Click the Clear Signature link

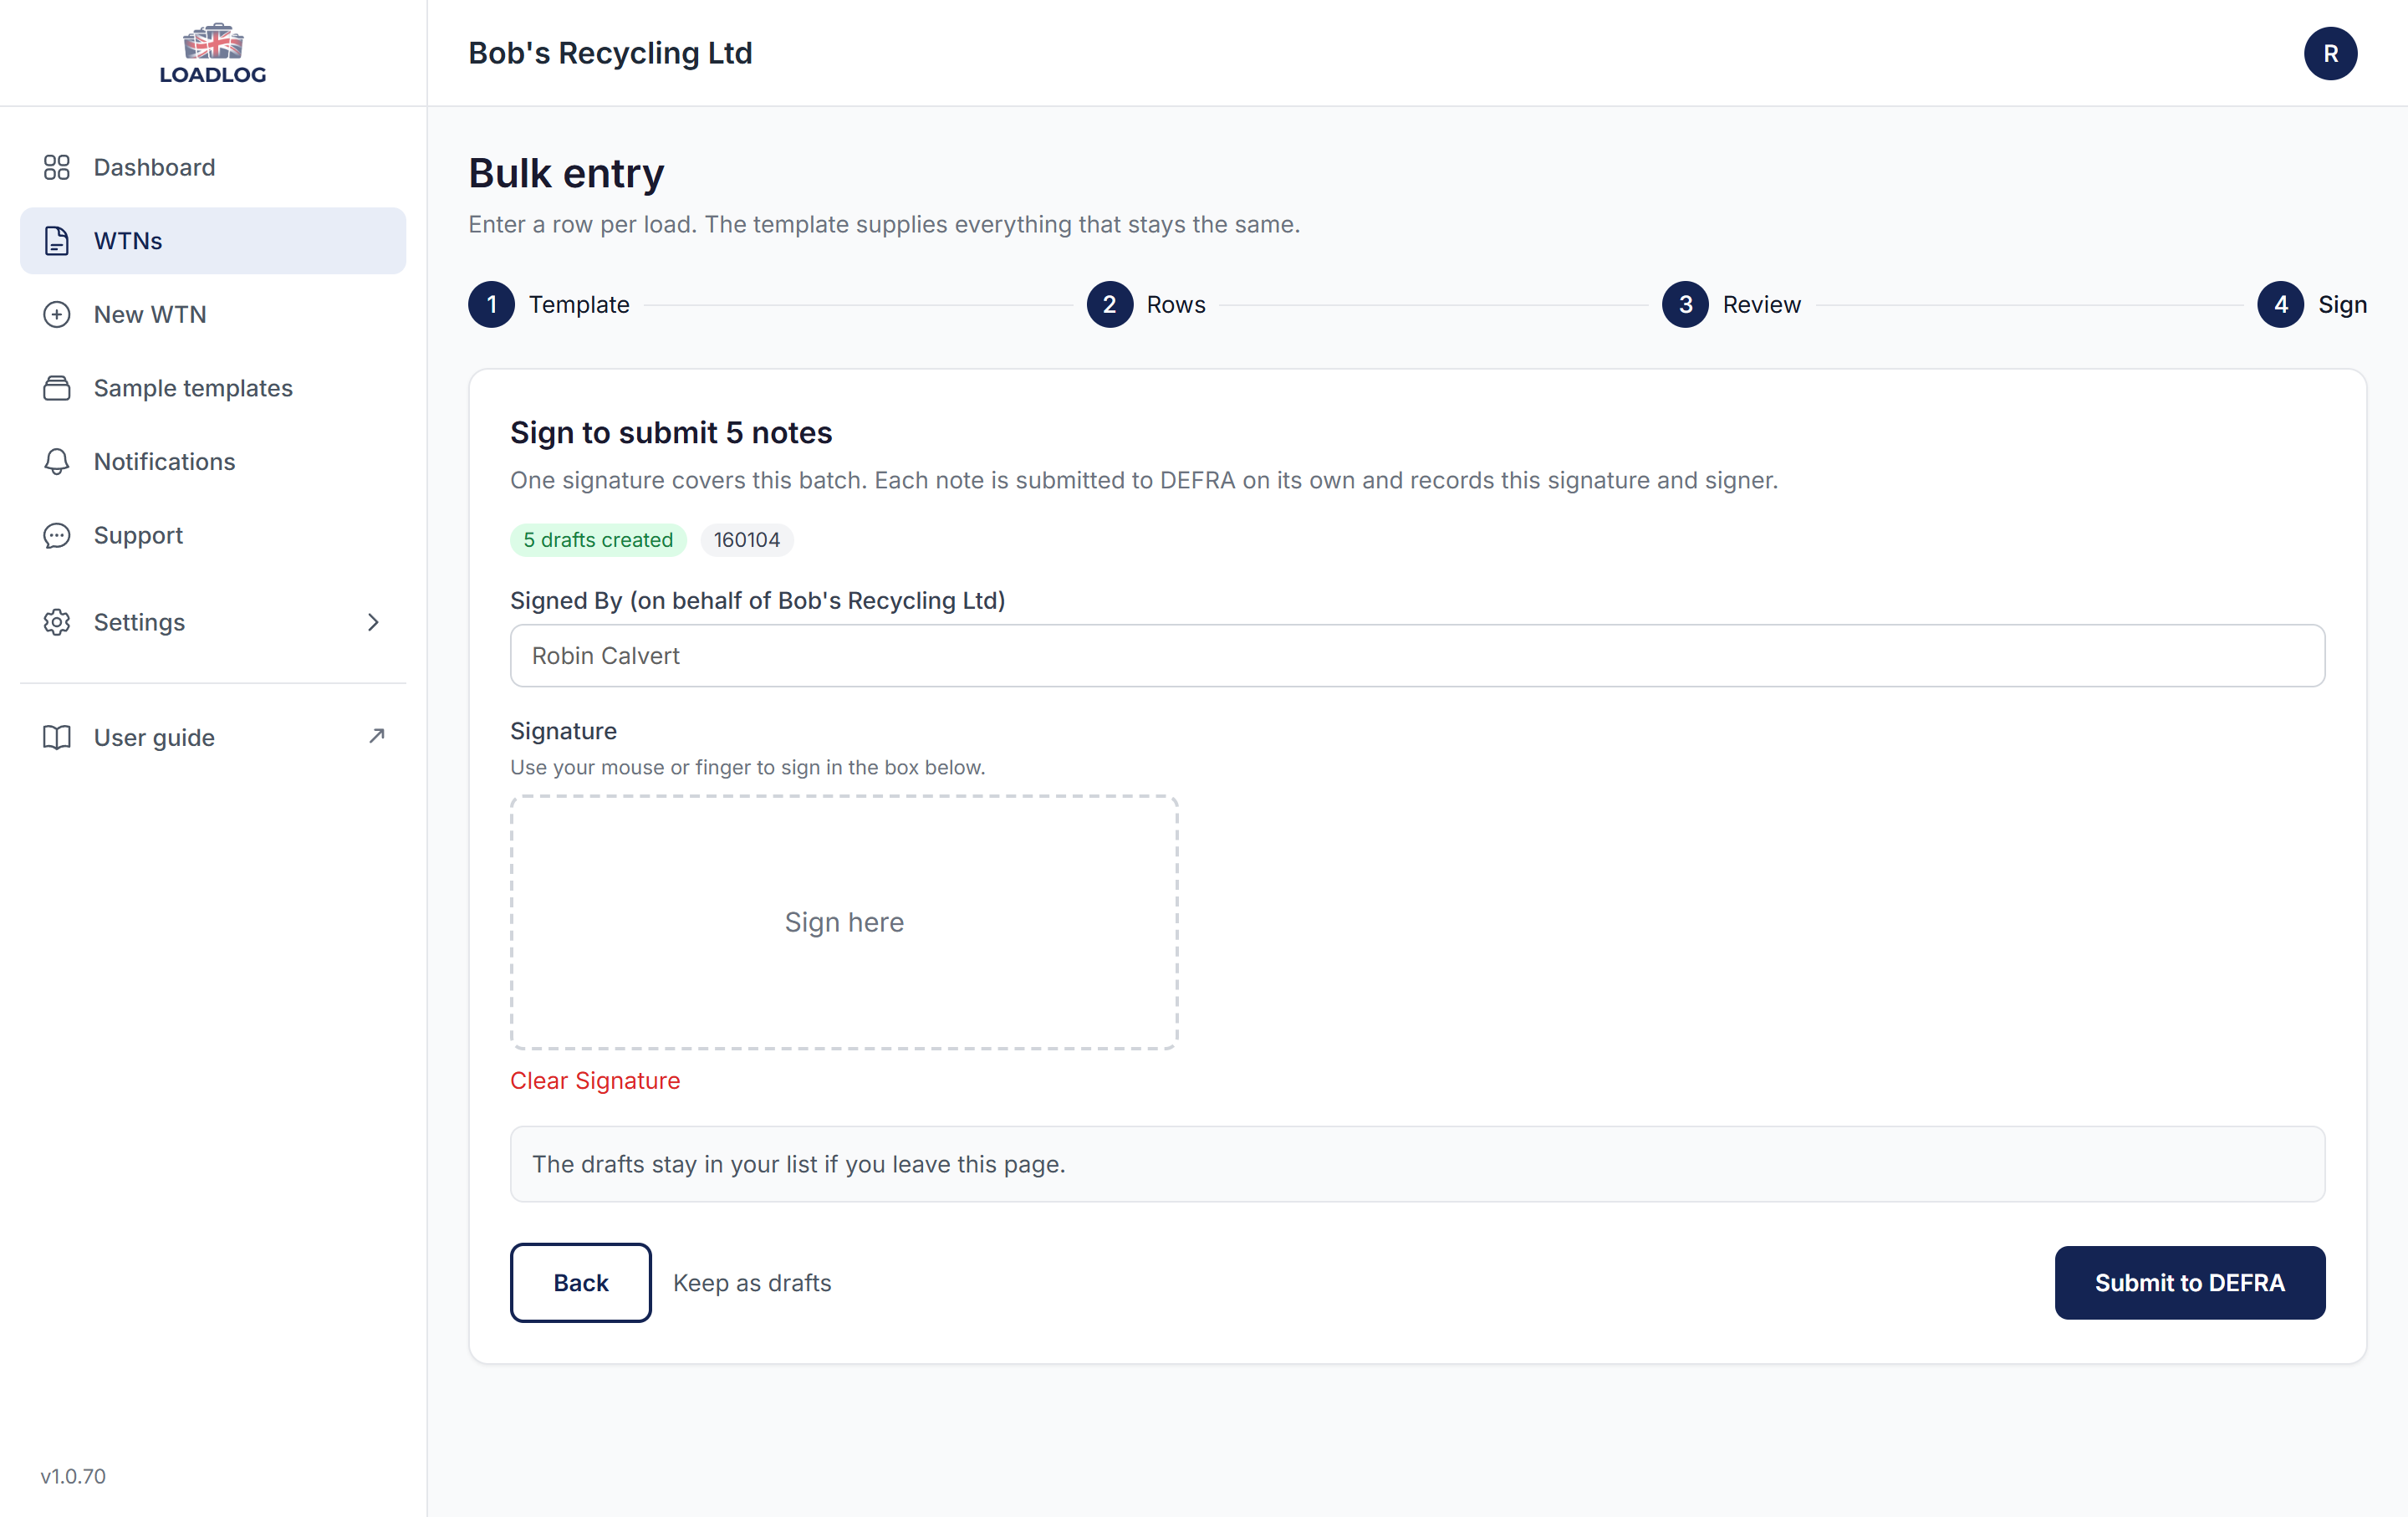point(595,1080)
